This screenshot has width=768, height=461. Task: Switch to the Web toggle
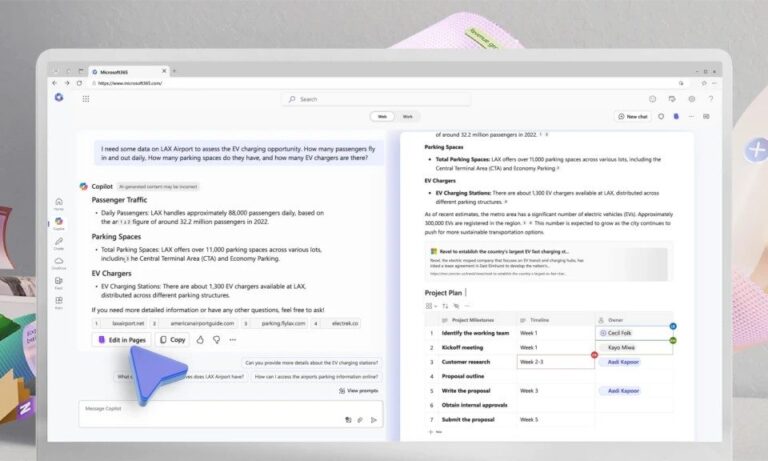pos(382,117)
